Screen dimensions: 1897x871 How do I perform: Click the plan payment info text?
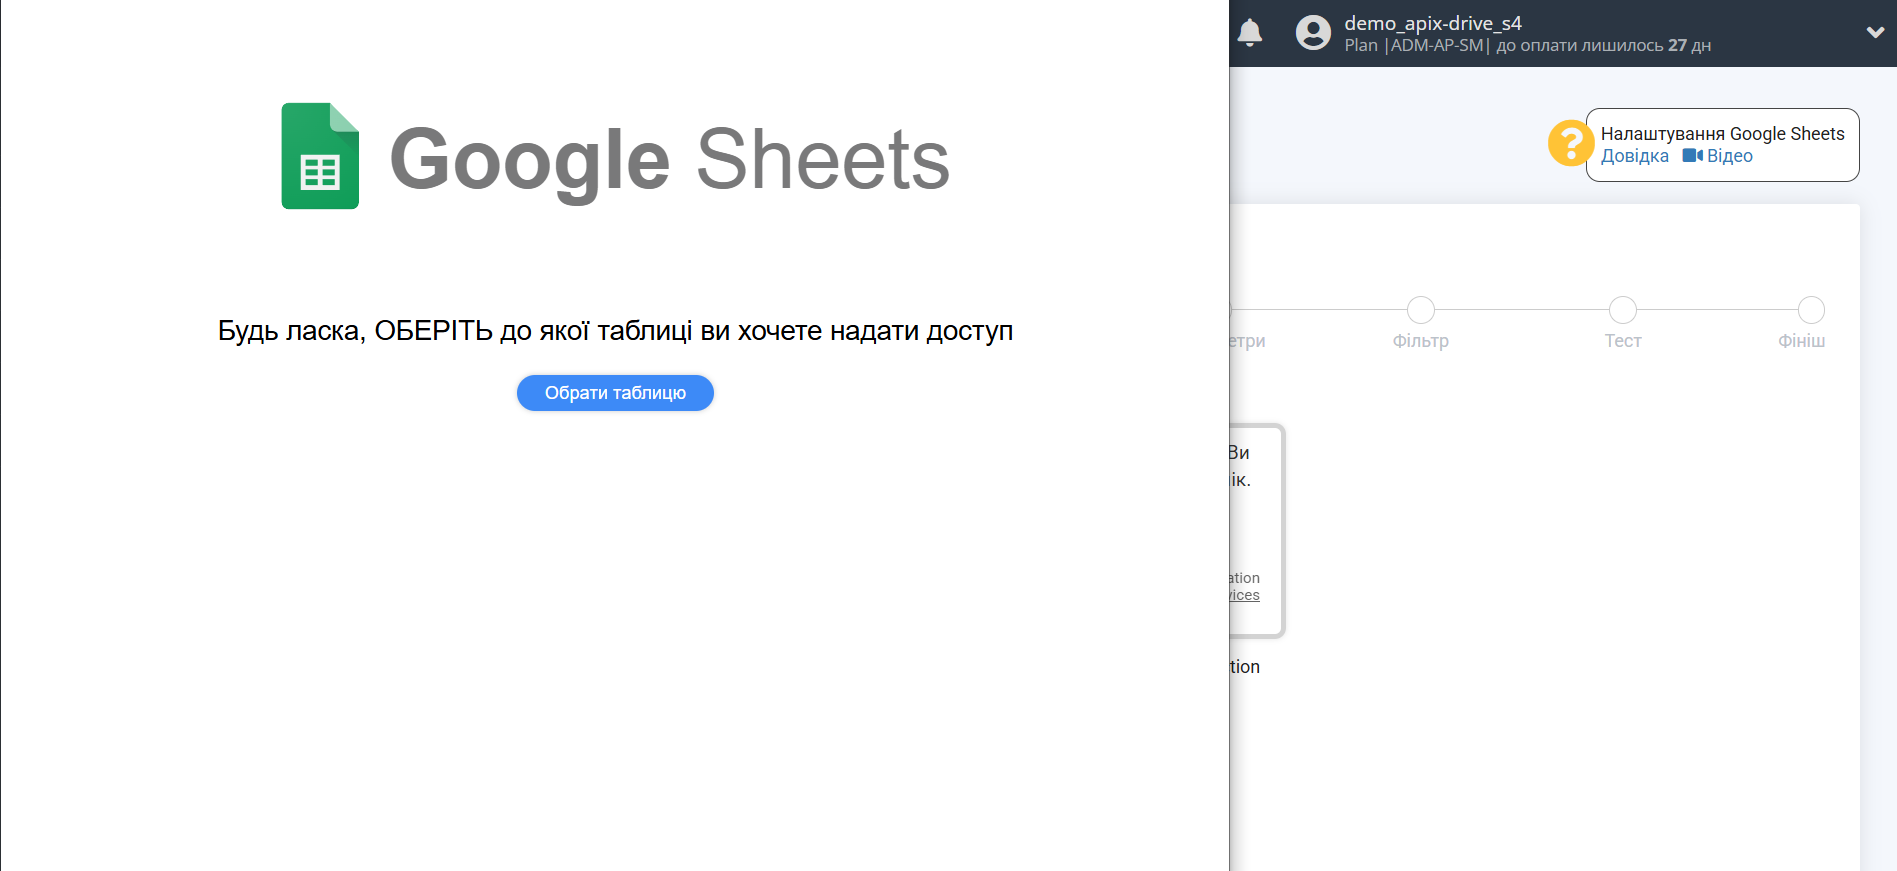(x=1527, y=46)
